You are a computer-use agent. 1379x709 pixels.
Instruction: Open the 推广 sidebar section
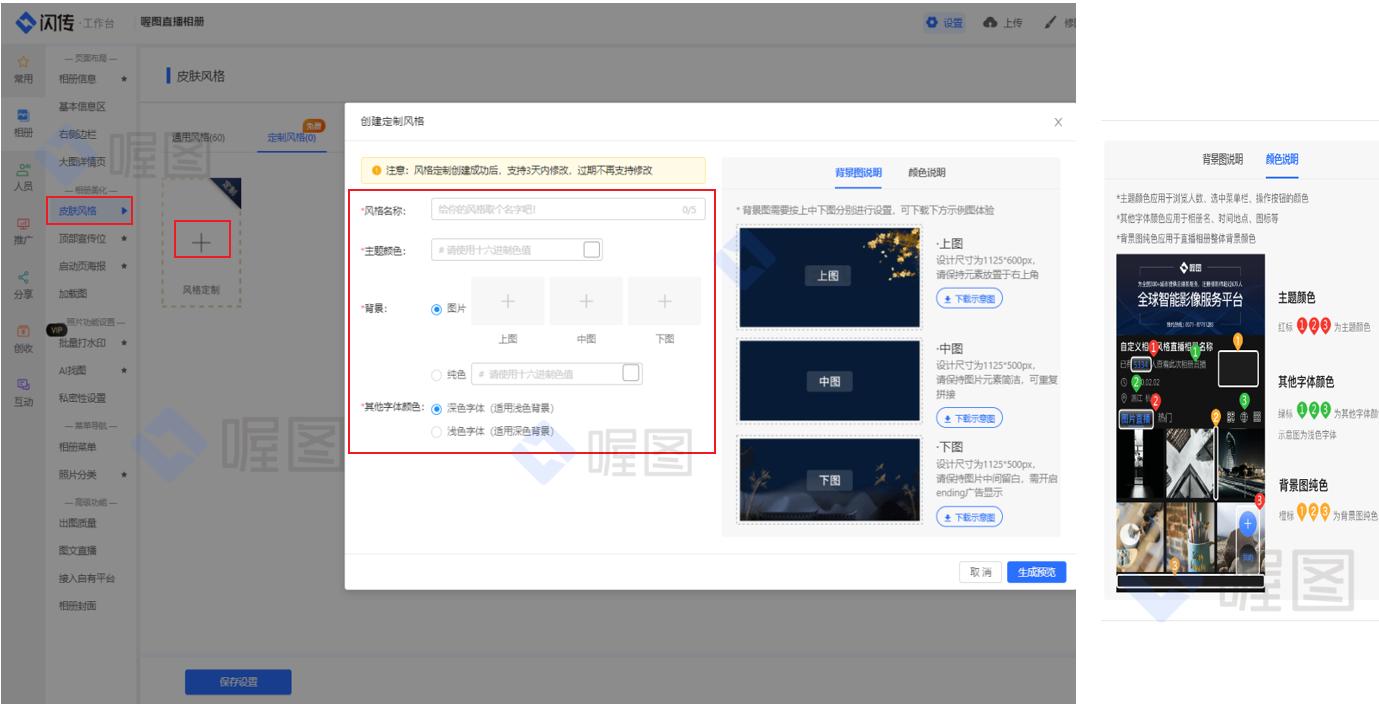tap(22, 232)
